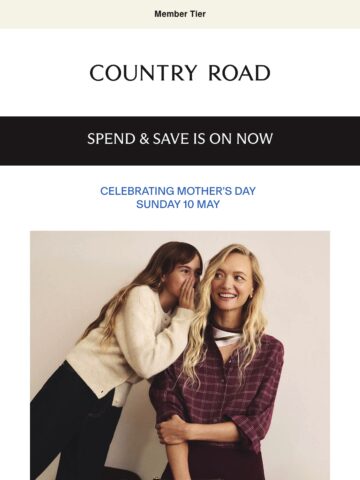The height and width of the screenshot is (480, 360).
Task: Click the Member Tier label
Action: 180,14
